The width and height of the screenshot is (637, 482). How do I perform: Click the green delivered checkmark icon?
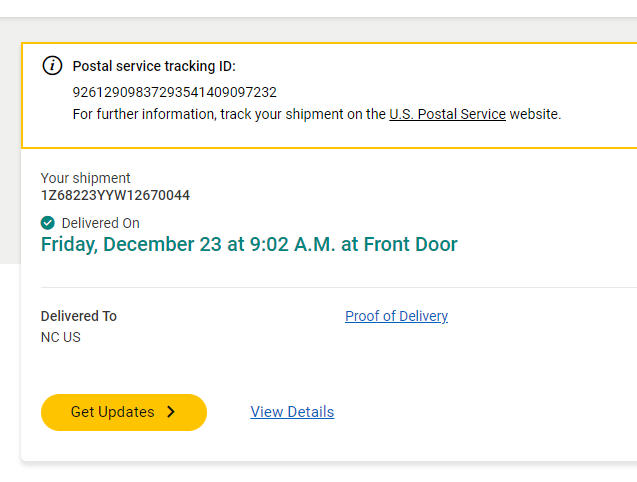[48, 223]
